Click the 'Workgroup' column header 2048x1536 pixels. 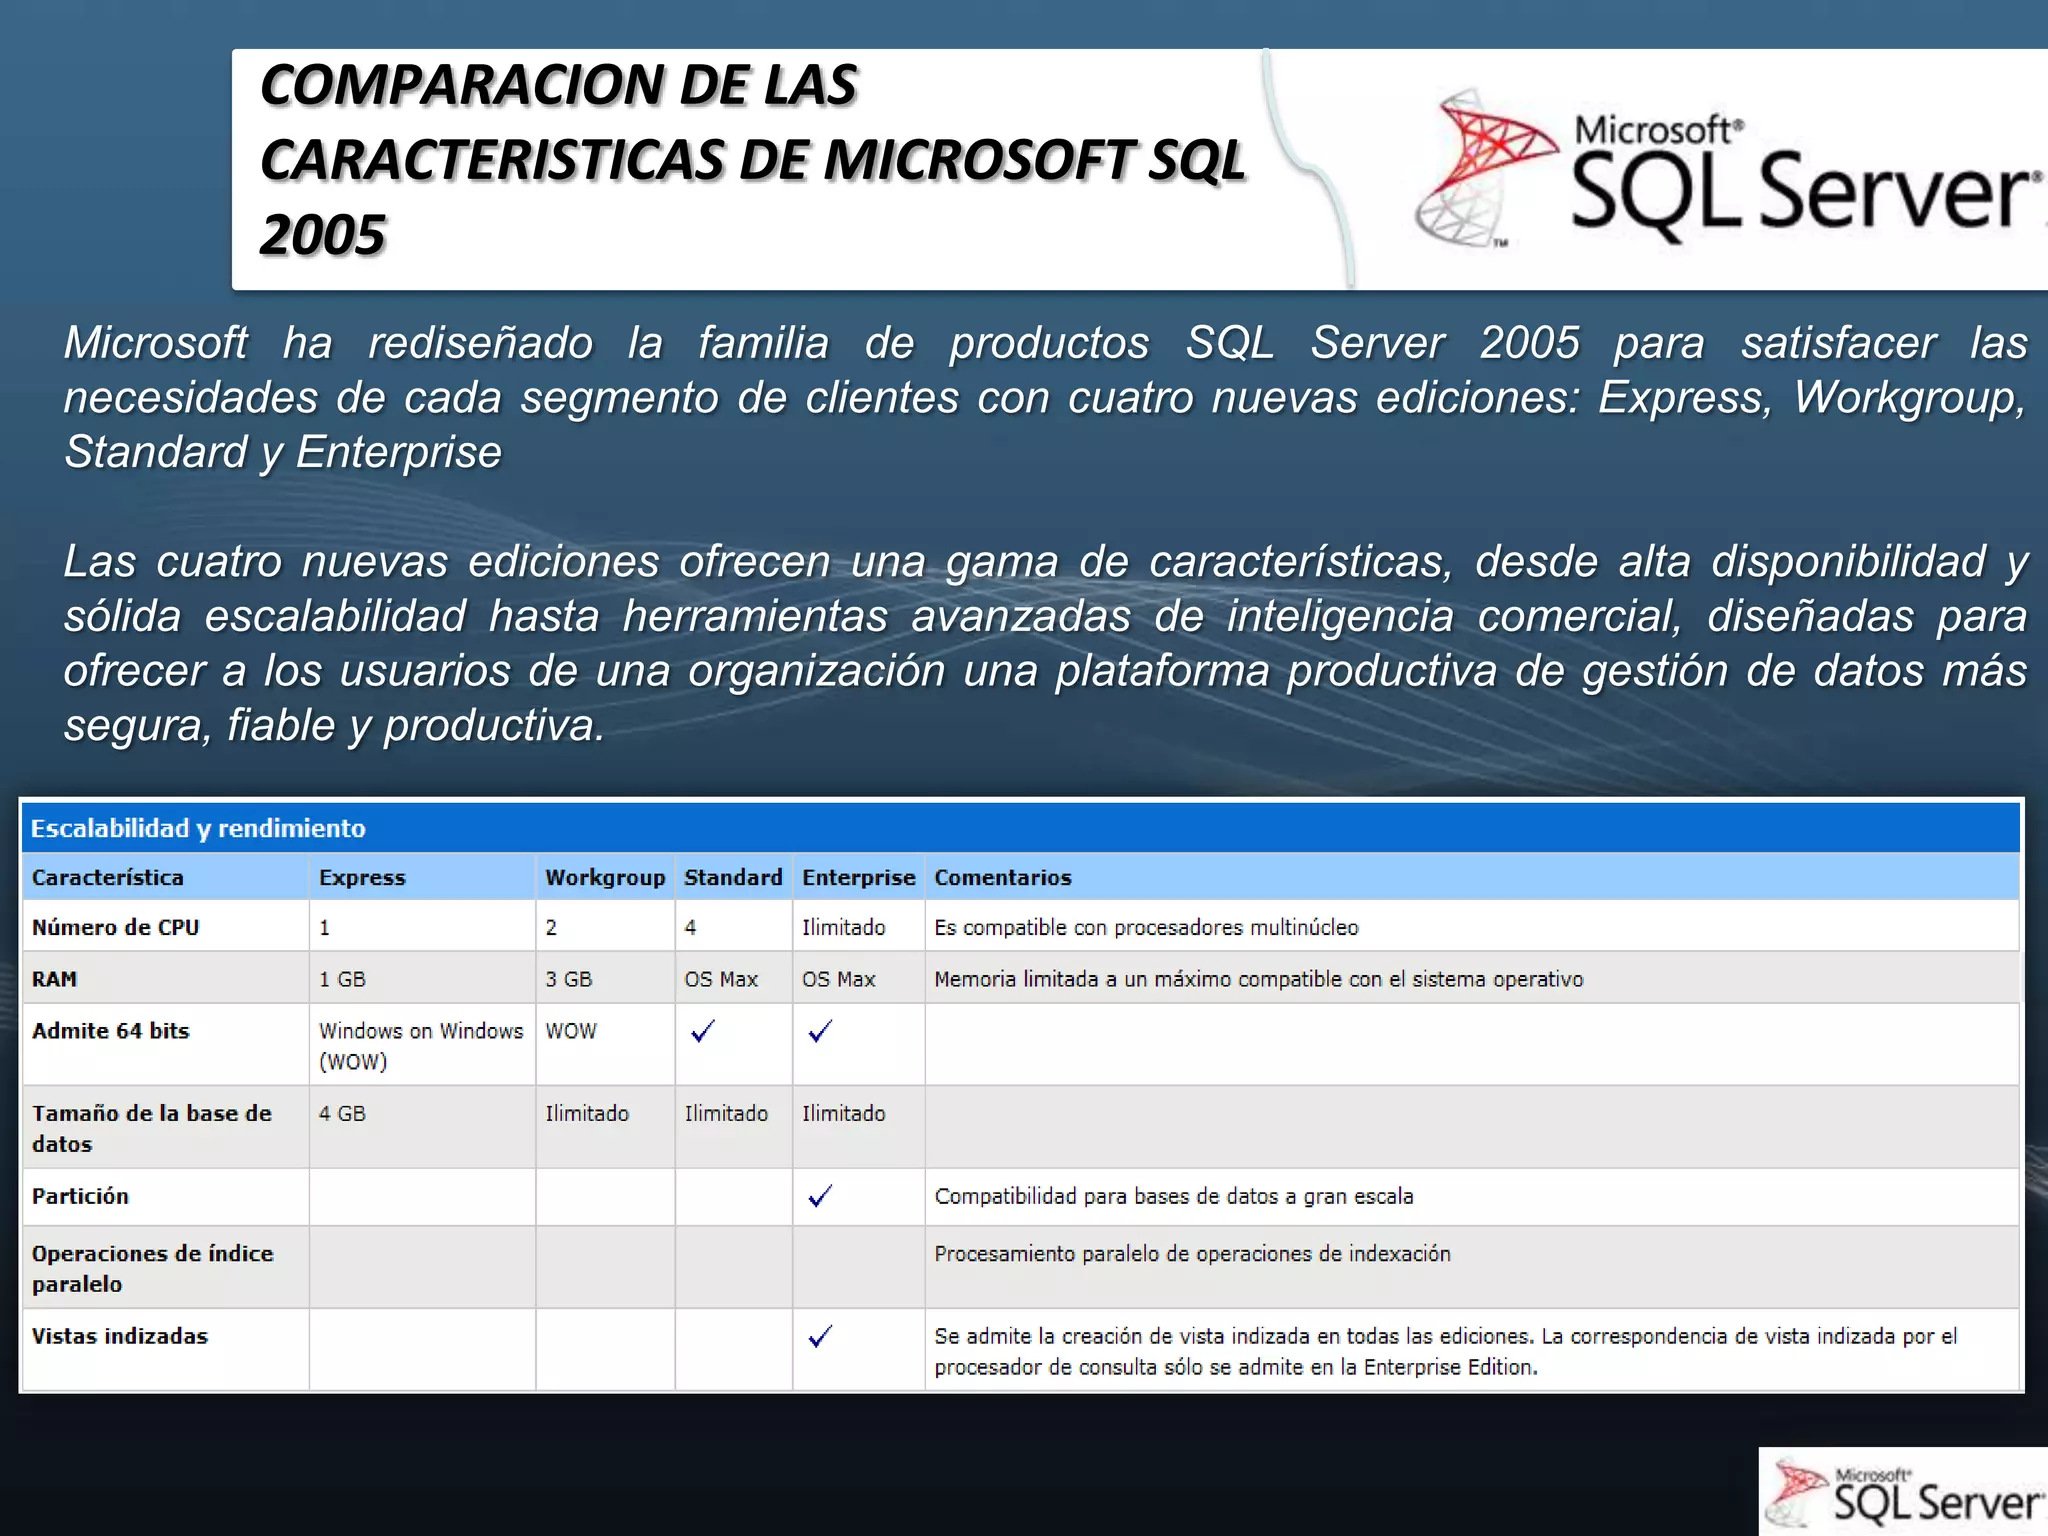tap(605, 877)
